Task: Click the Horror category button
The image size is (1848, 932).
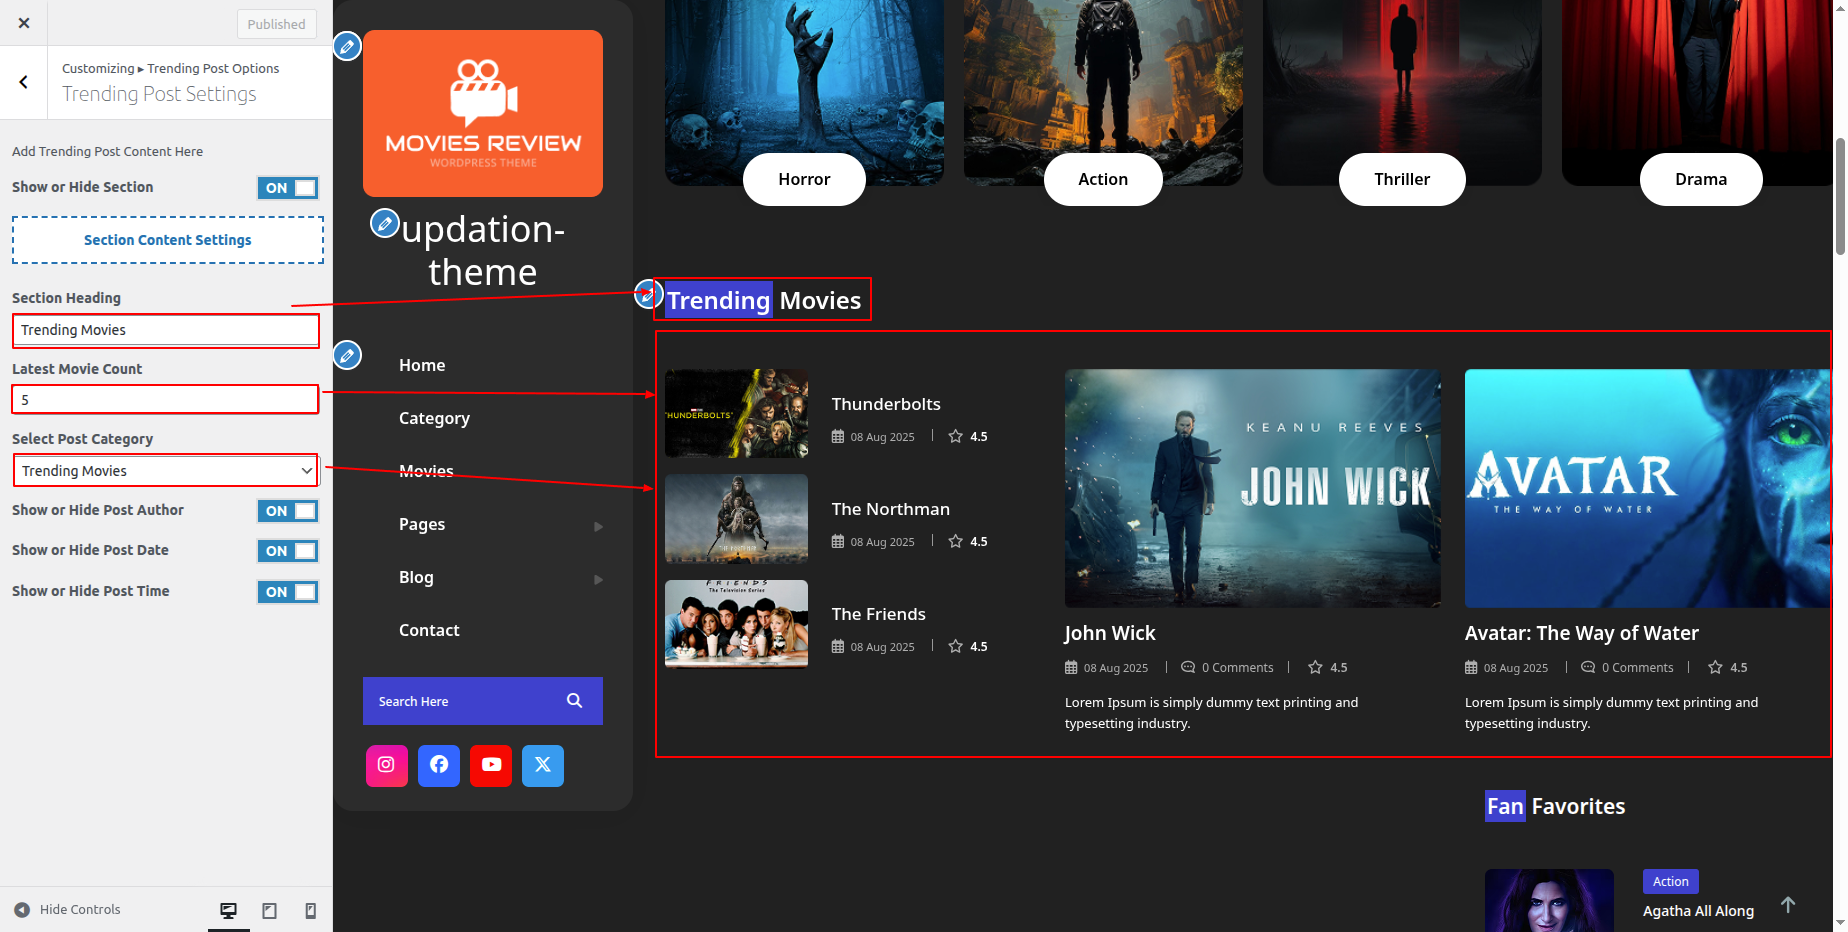Action: coord(804,179)
